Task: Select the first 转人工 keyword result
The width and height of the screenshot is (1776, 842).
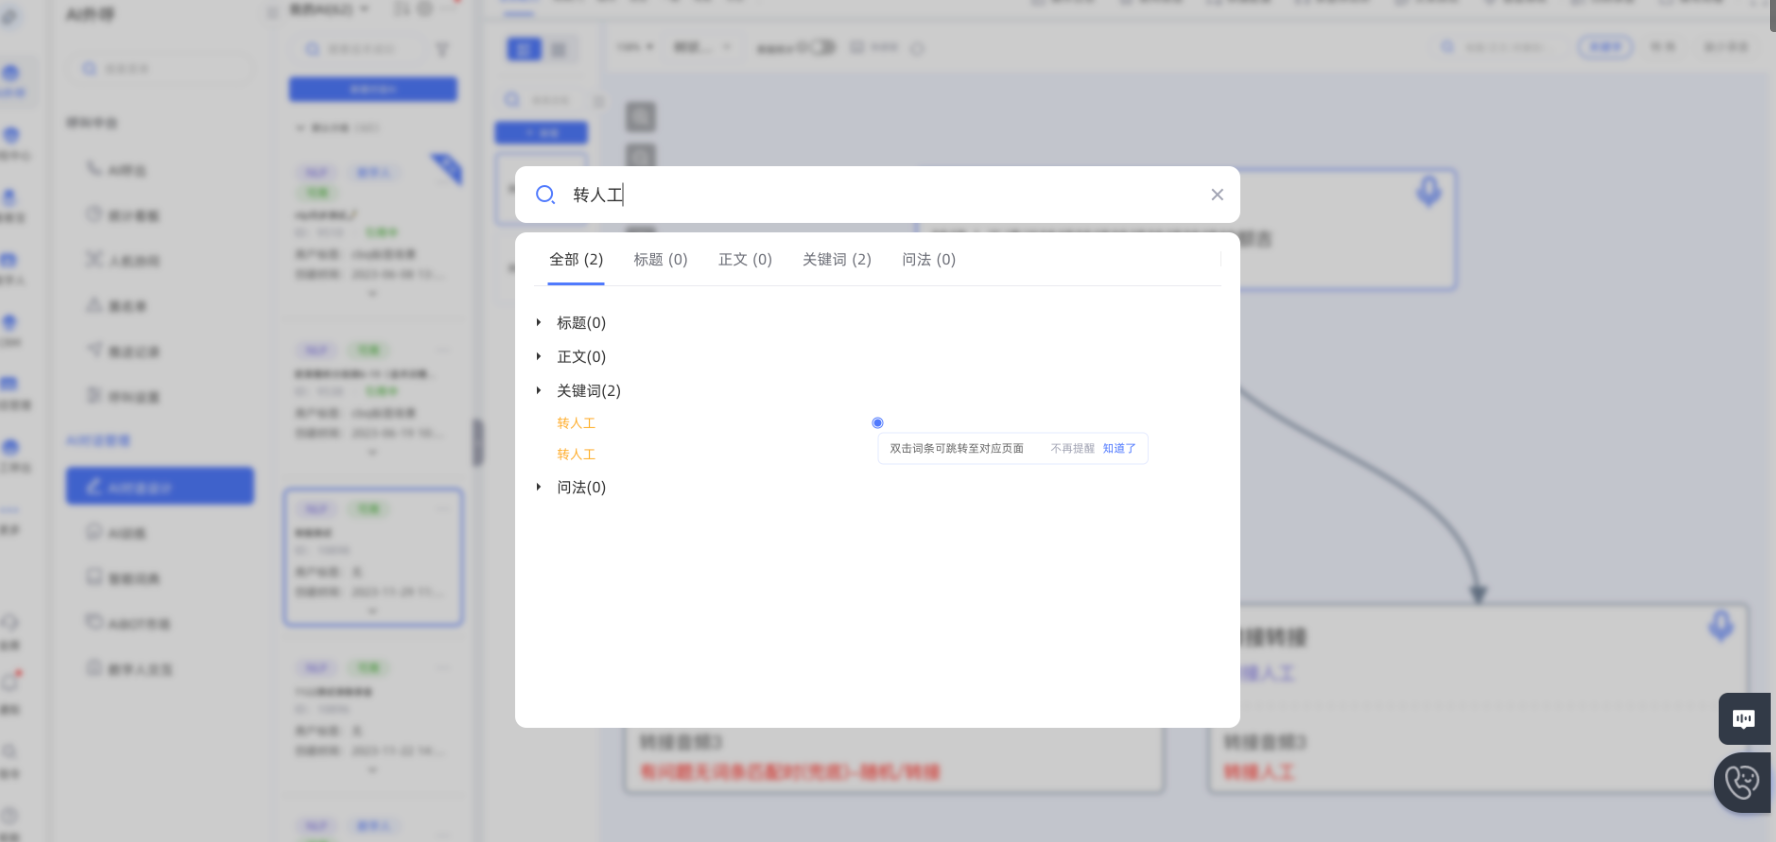Action: (576, 424)
